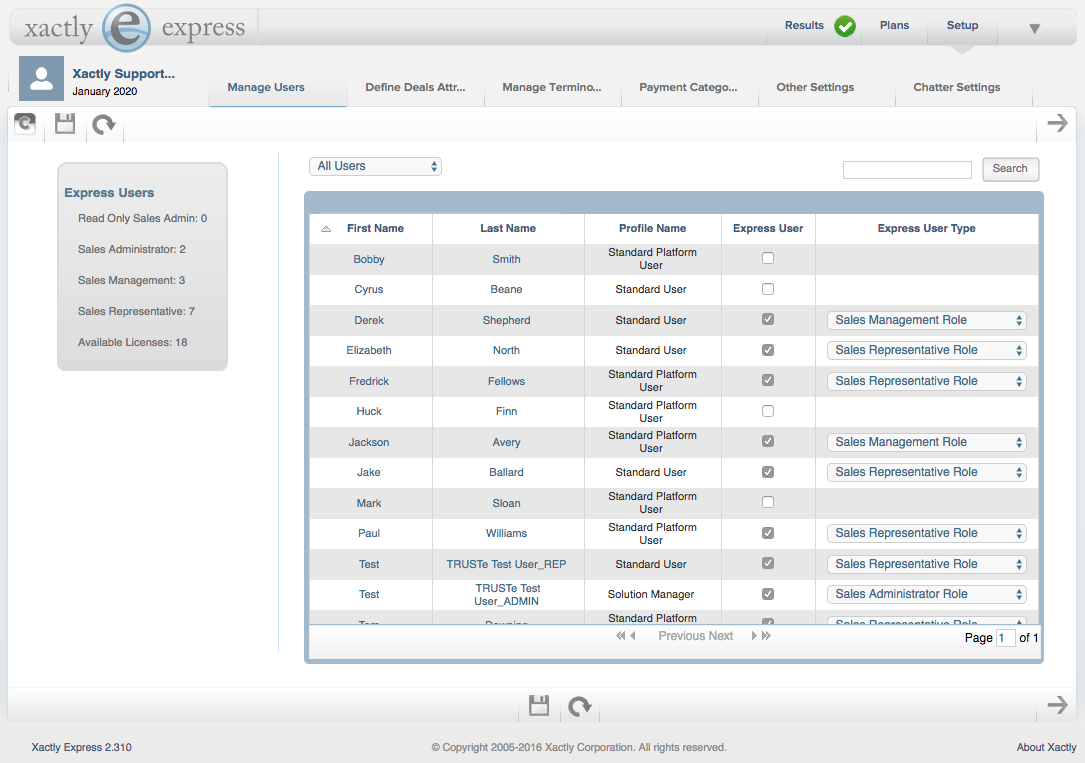Open the Shepherd last name link
Screen dimensions: 1085x763
click(507, 320)
